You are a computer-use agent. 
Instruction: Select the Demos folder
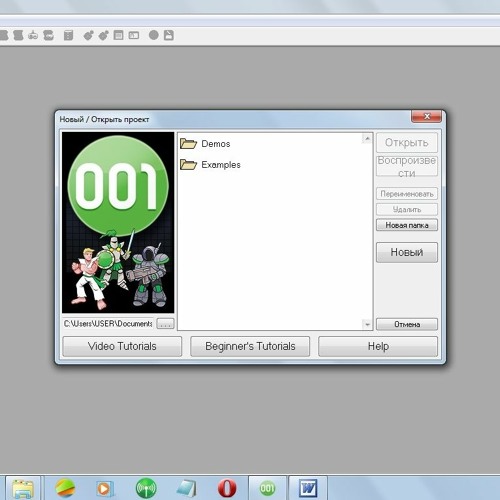click(205, 144)
